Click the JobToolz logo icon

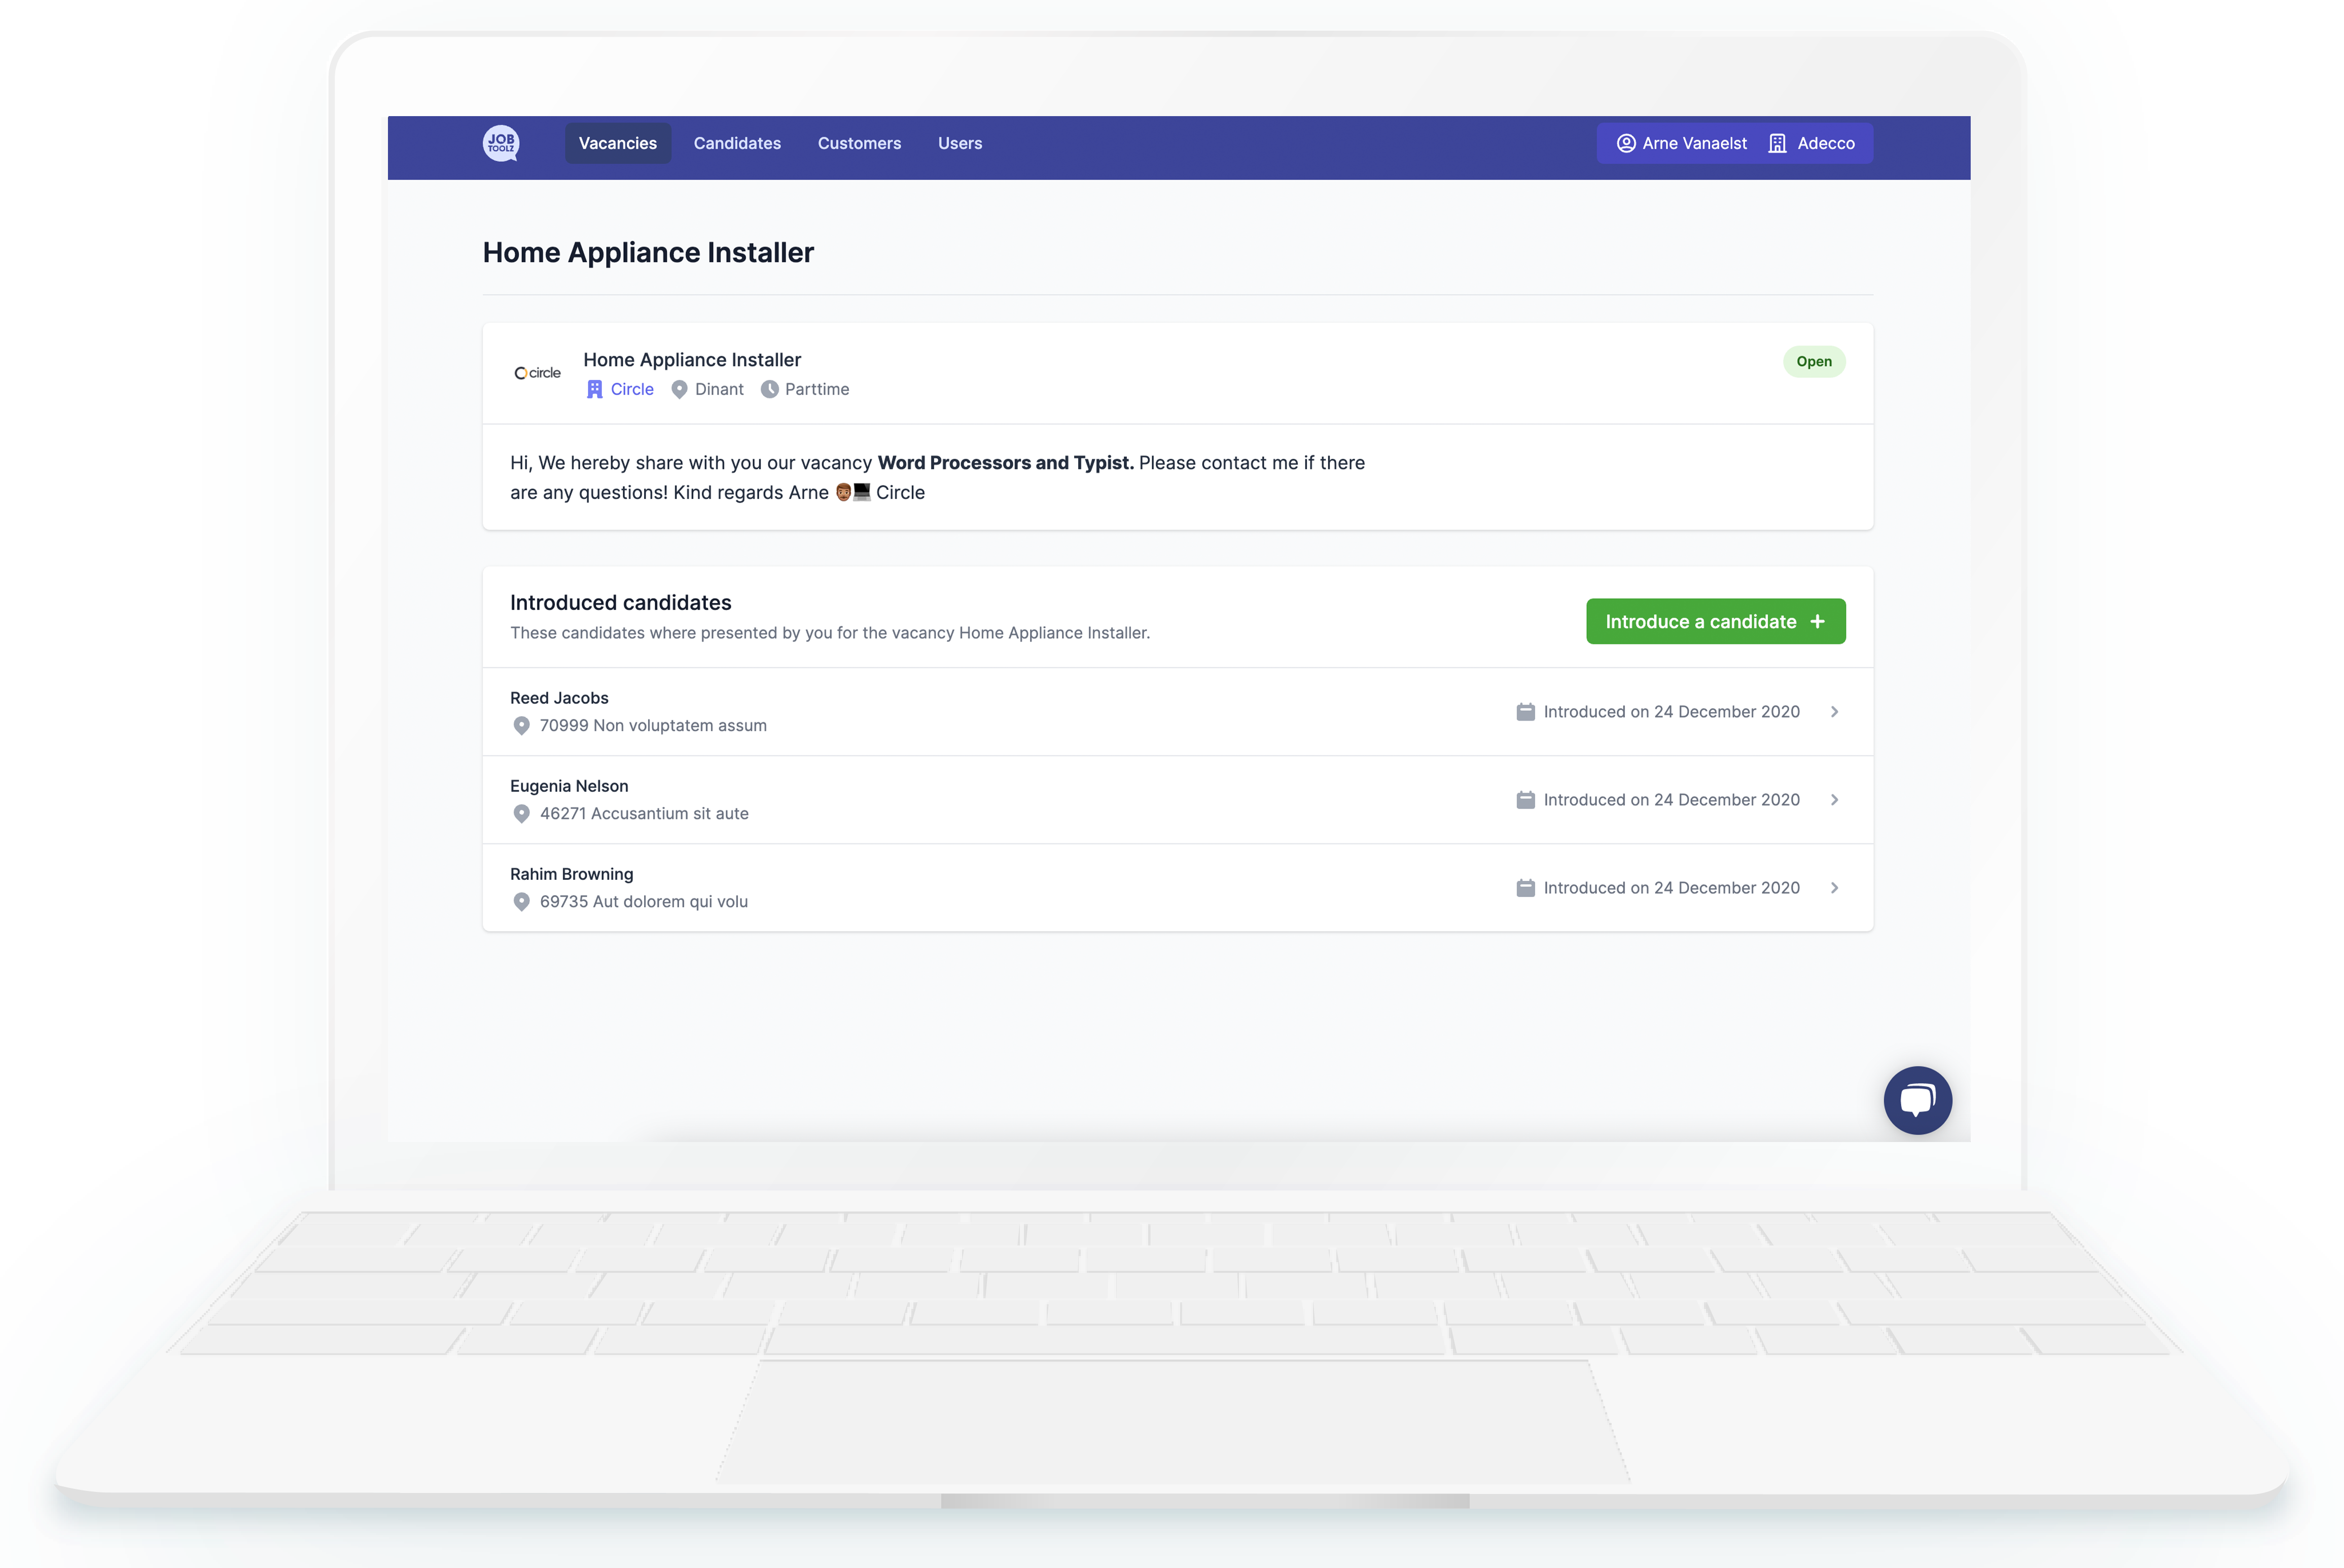click(501, 143)
